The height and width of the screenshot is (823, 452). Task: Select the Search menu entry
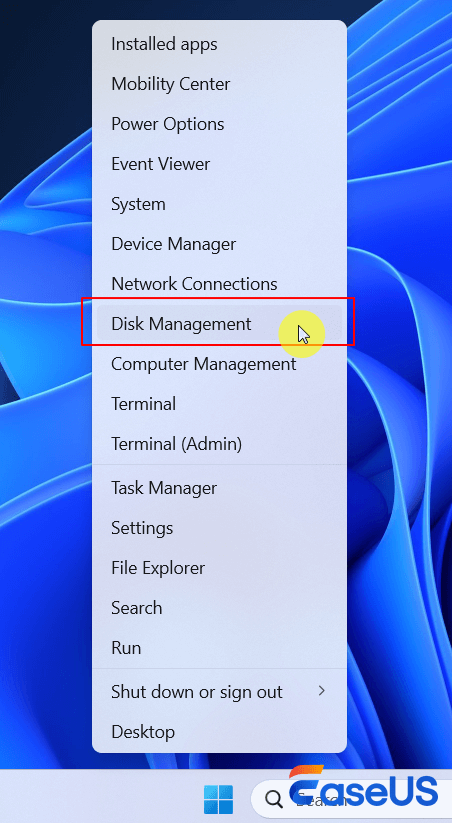(219, 608)
